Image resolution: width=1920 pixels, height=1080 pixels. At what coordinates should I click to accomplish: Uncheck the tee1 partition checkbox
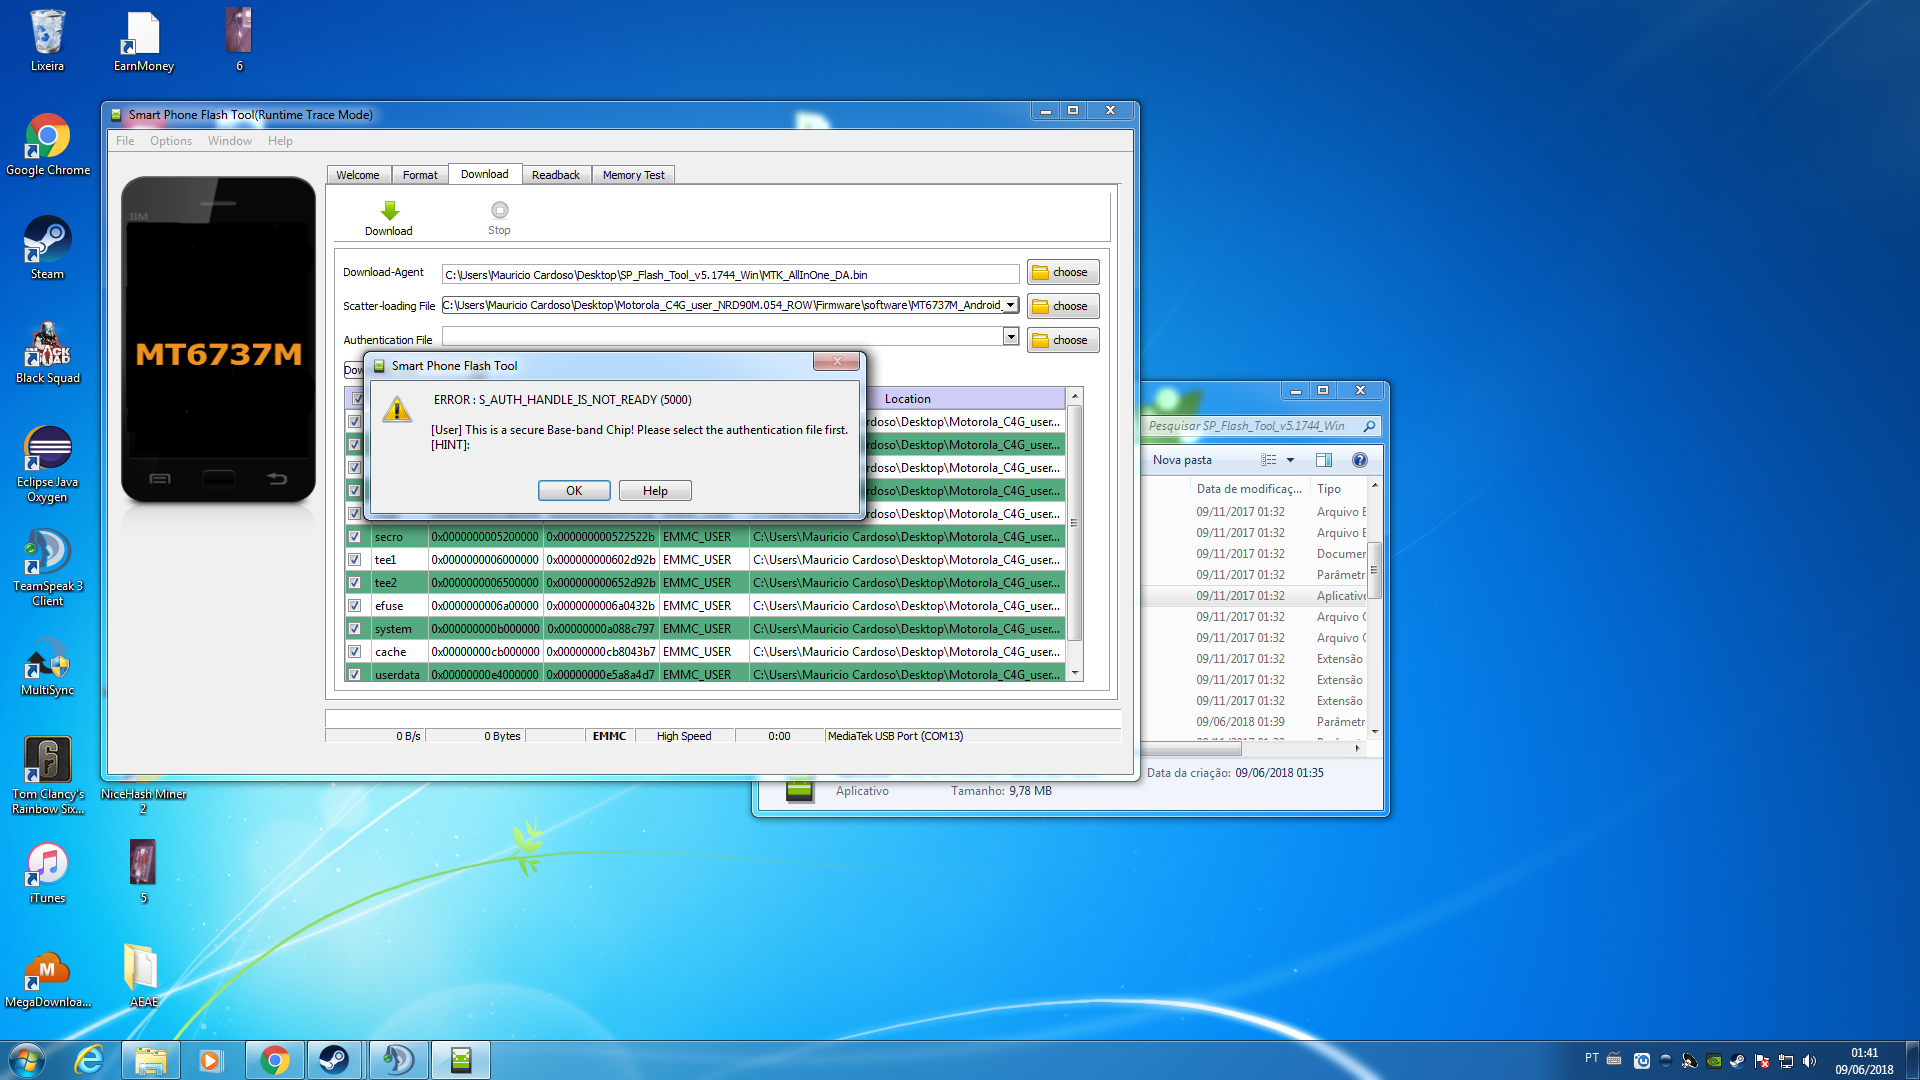354,560
